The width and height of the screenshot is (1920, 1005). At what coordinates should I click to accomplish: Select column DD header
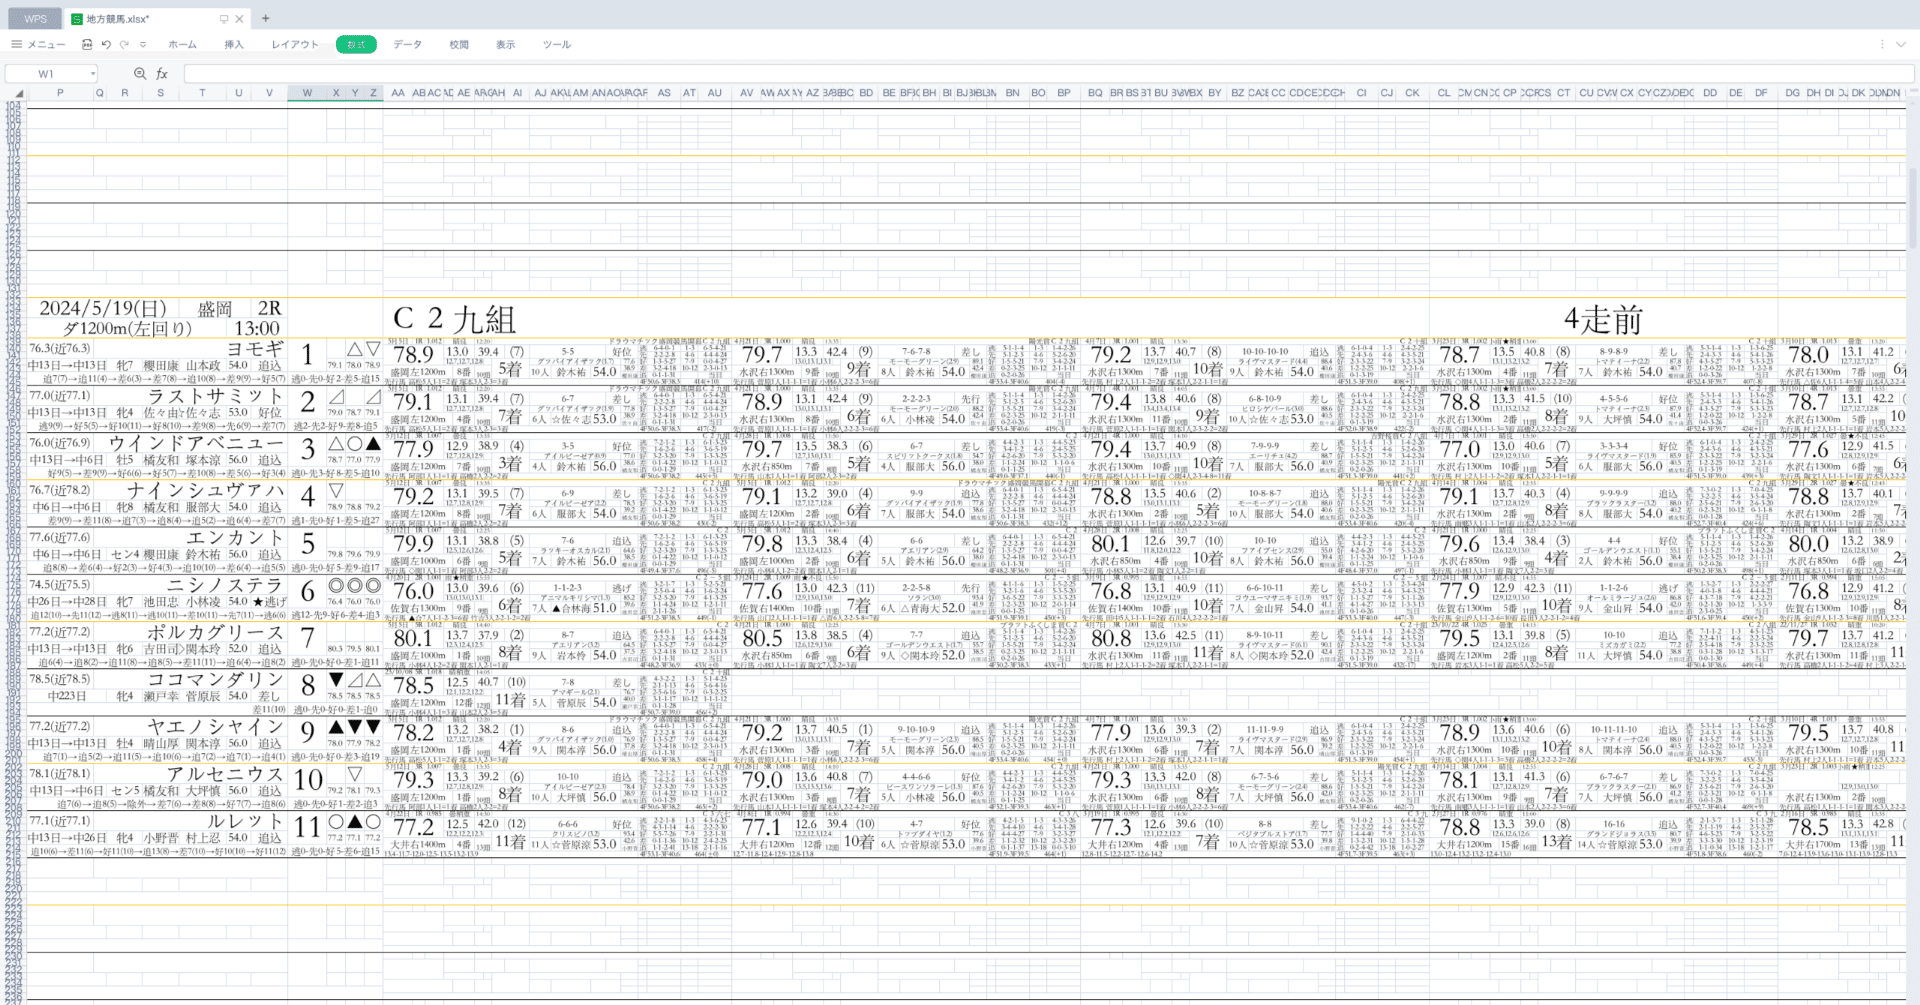(x=1711, y=93)
